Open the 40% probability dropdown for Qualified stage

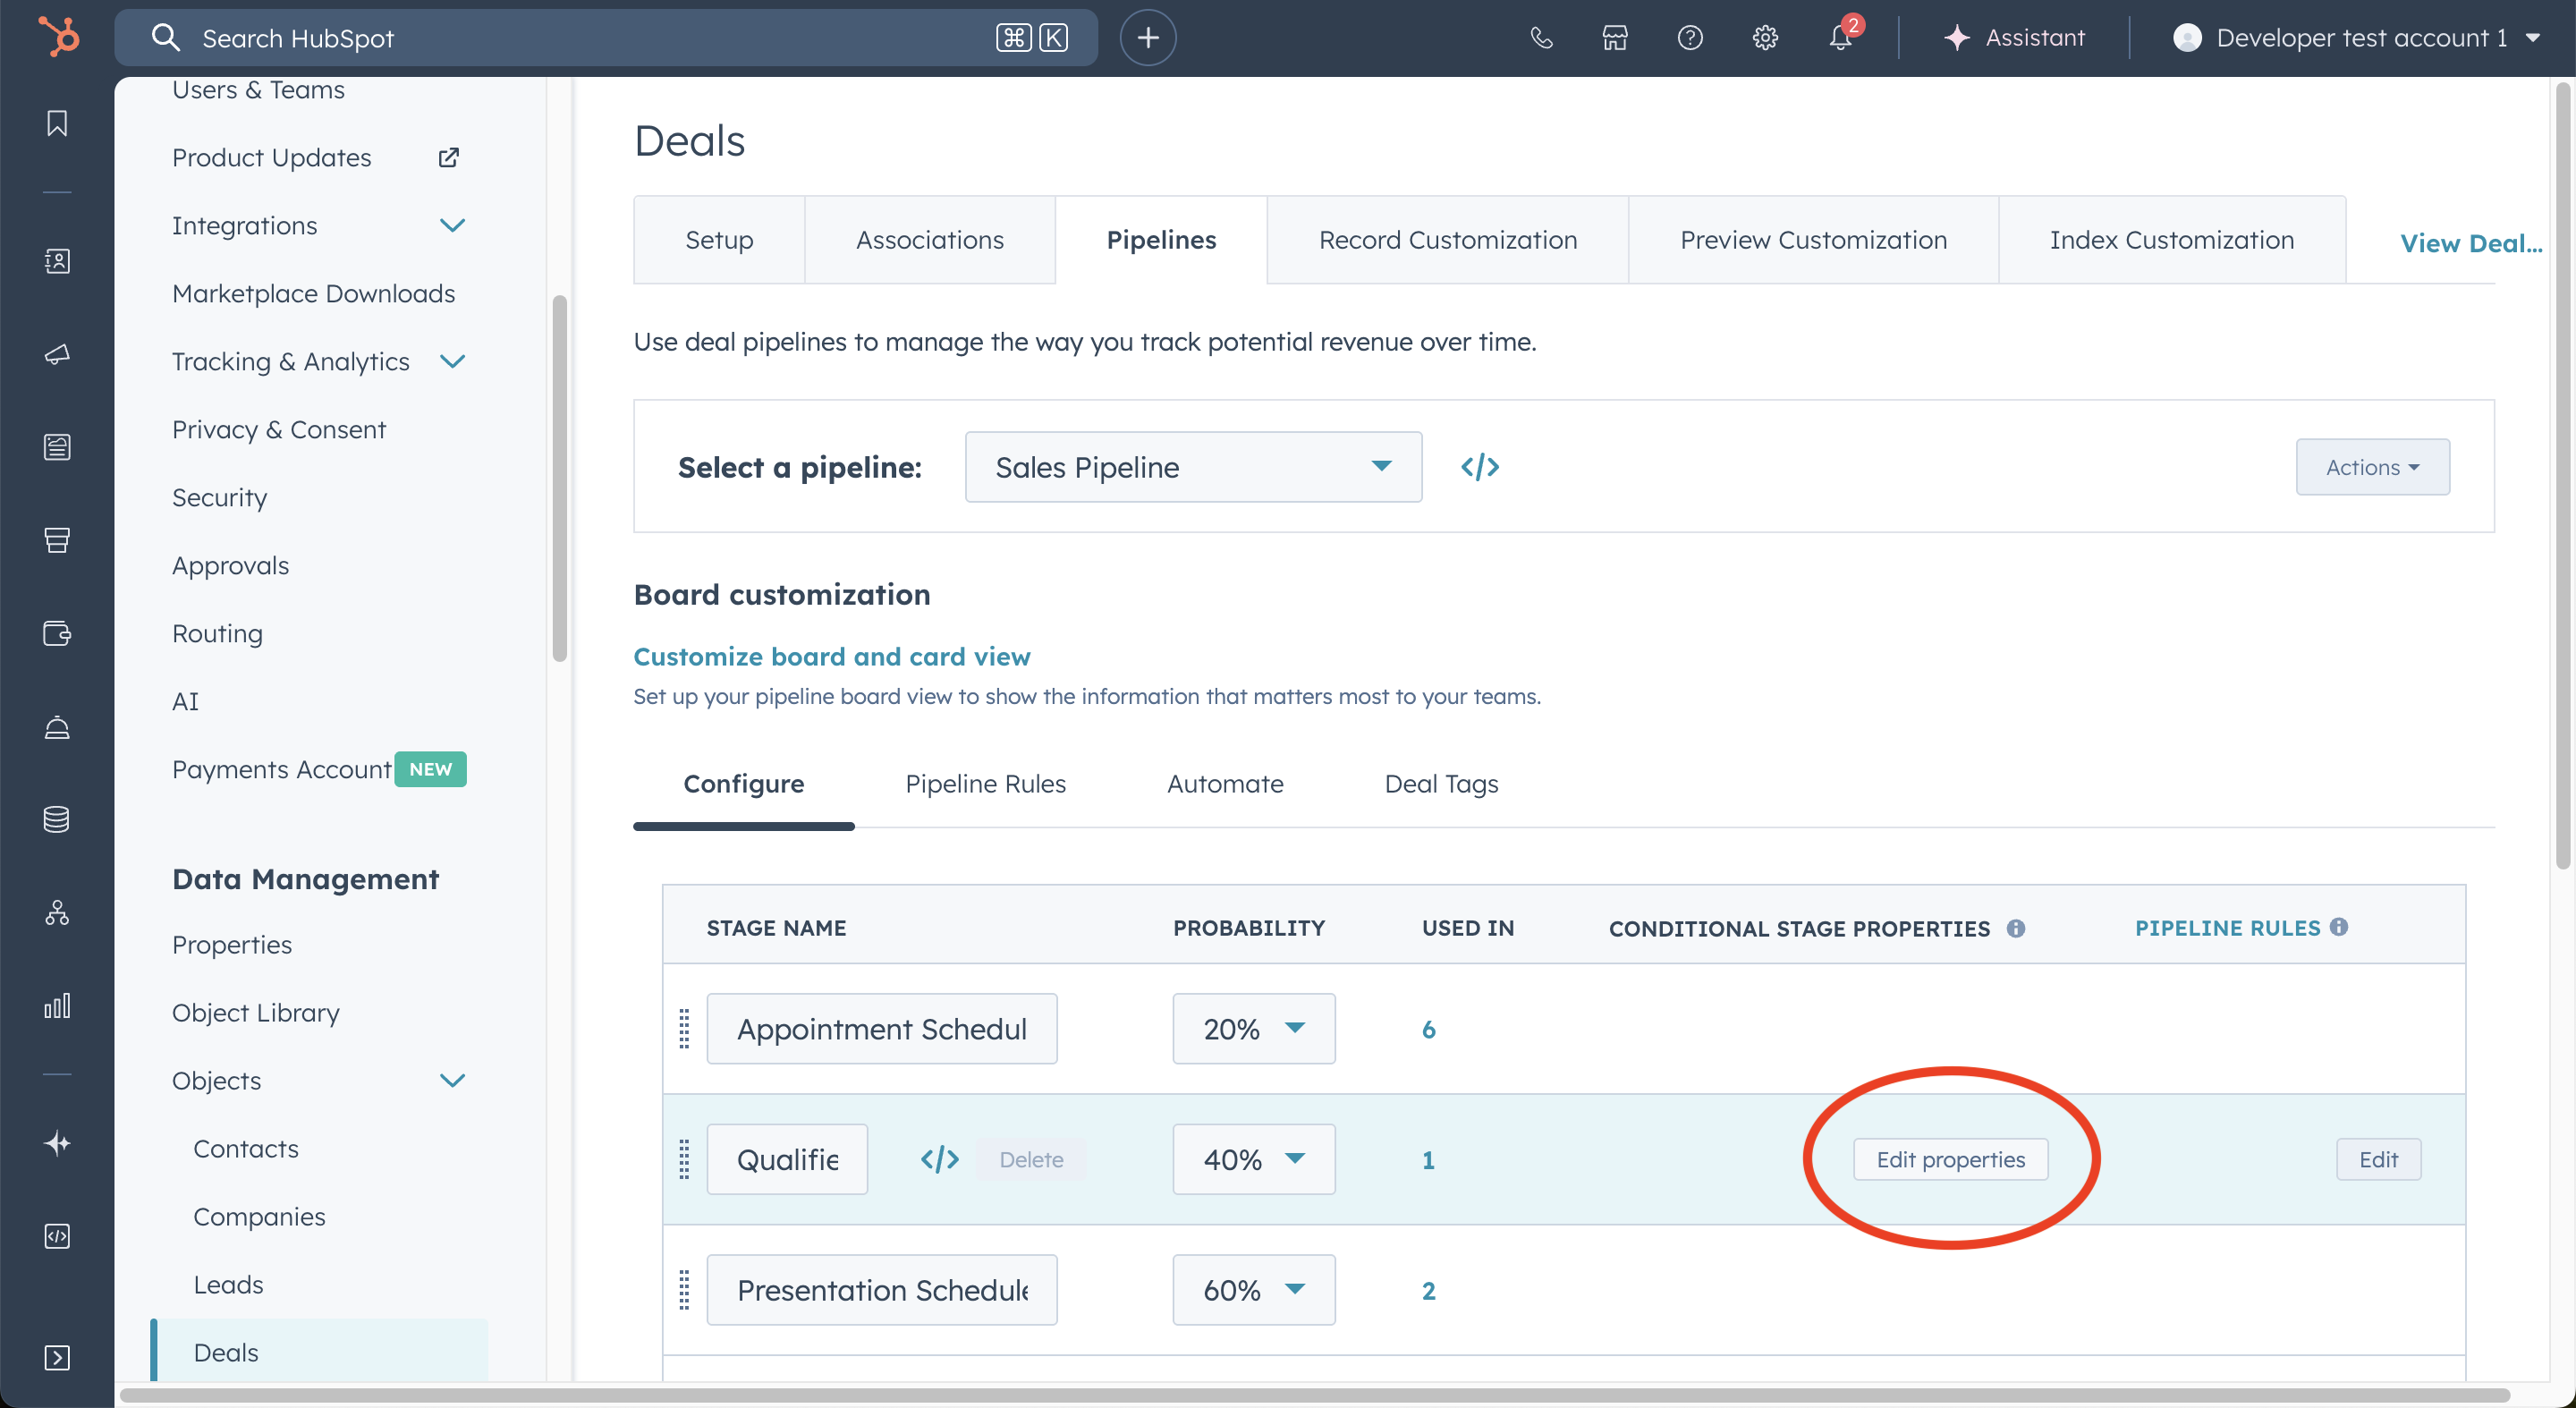tap(1253, 1159)
